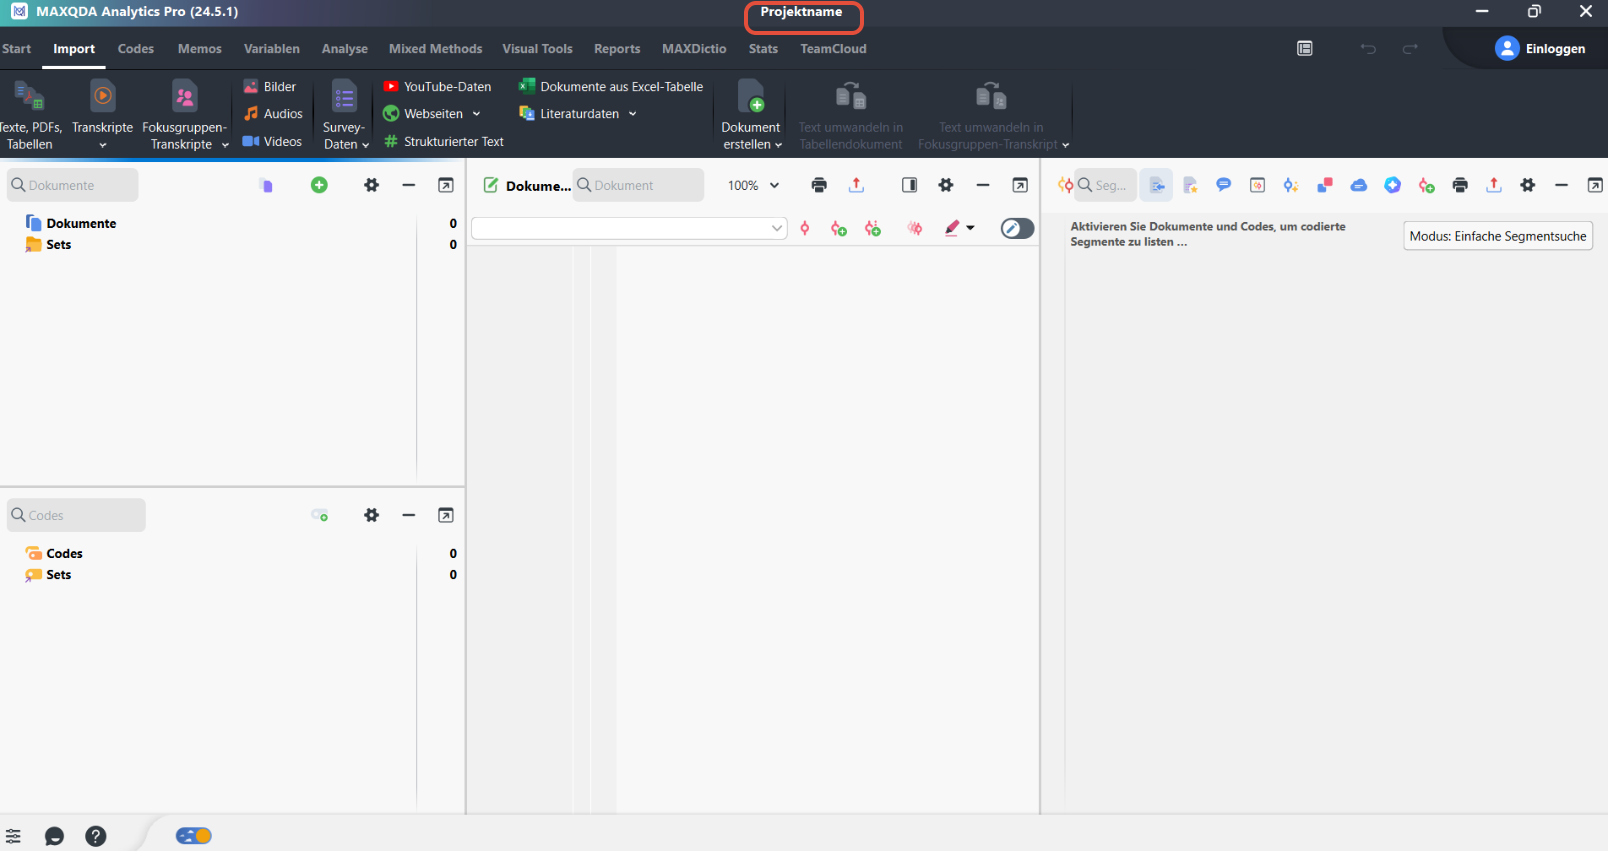Print the retrieved segments list
Image resolution: width=1608 pixels, height=851 pixels.
(x=1460, y=185)
